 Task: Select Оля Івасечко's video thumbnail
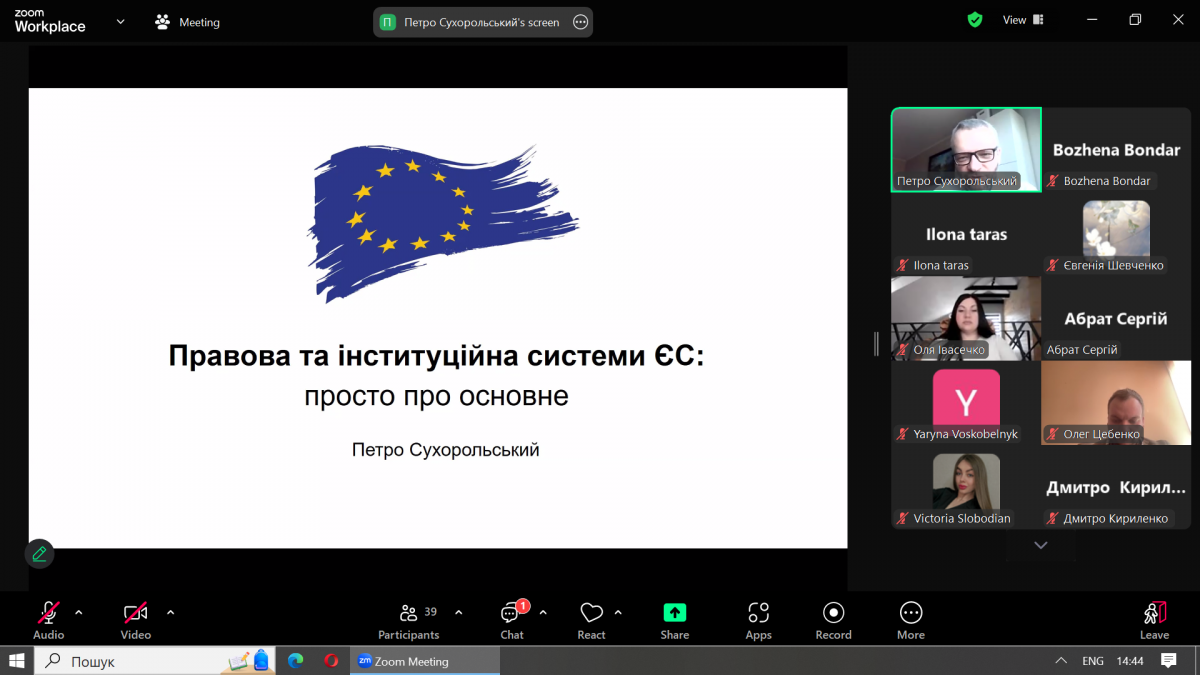(966, 318)
